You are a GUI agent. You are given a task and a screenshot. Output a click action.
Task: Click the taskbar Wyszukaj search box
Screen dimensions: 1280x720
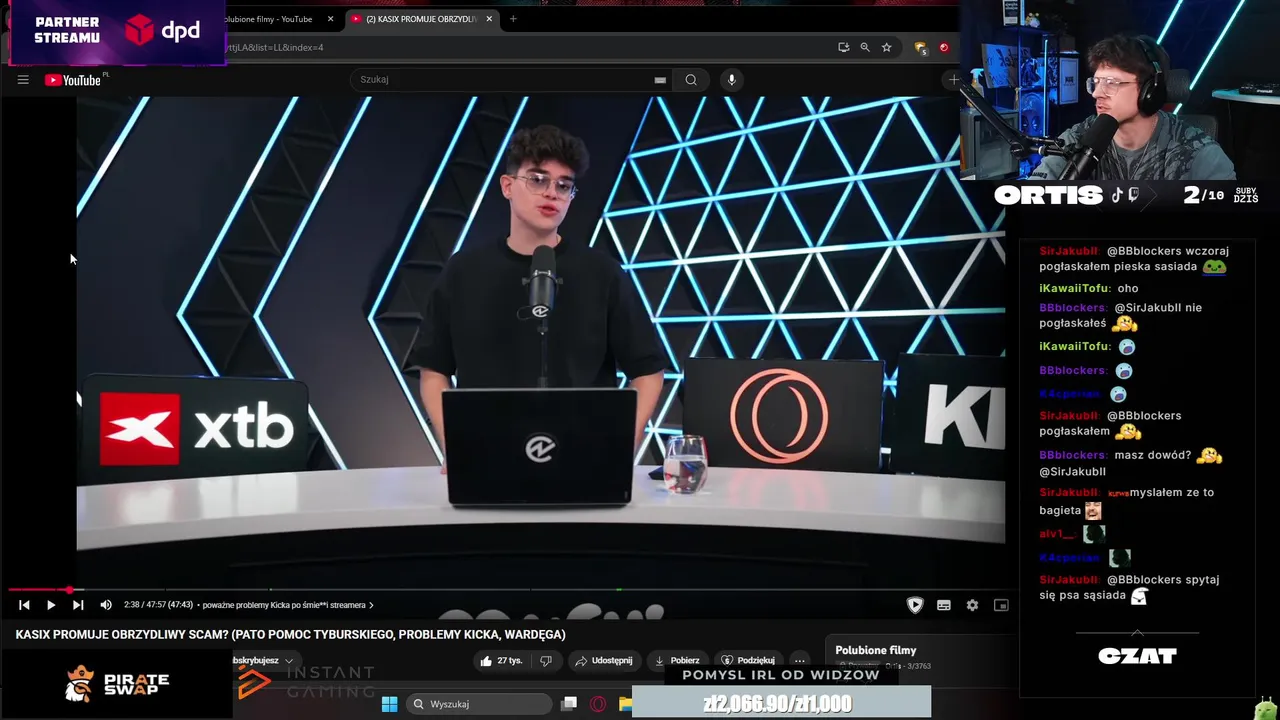(x=480, y=704)
